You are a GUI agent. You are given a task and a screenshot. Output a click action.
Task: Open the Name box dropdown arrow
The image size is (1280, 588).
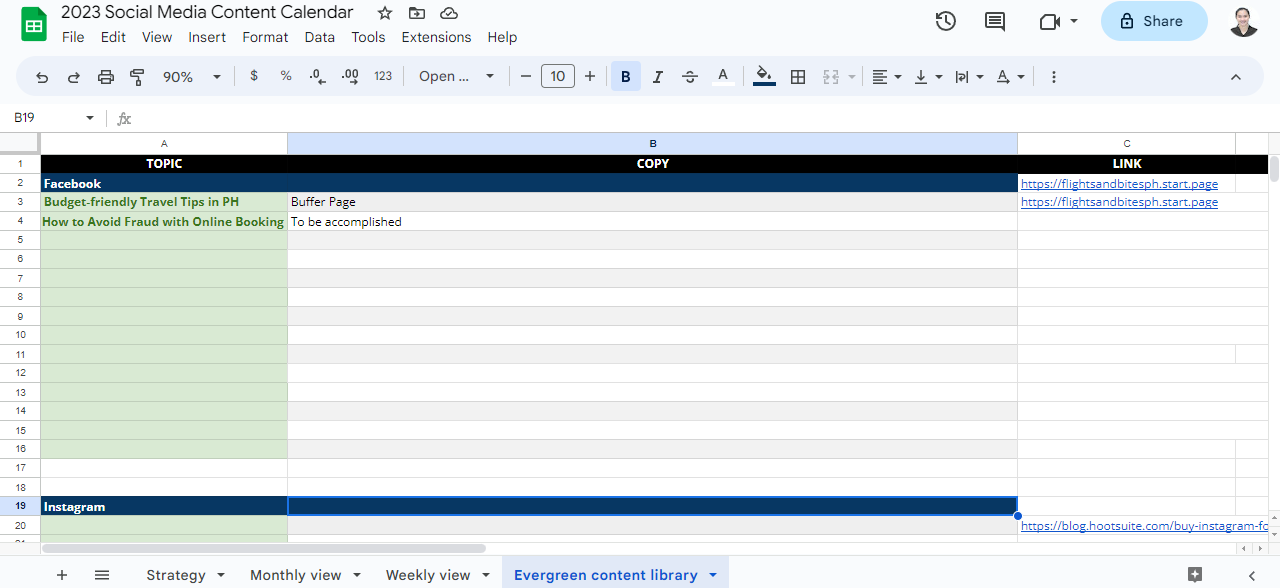[90, 118]
